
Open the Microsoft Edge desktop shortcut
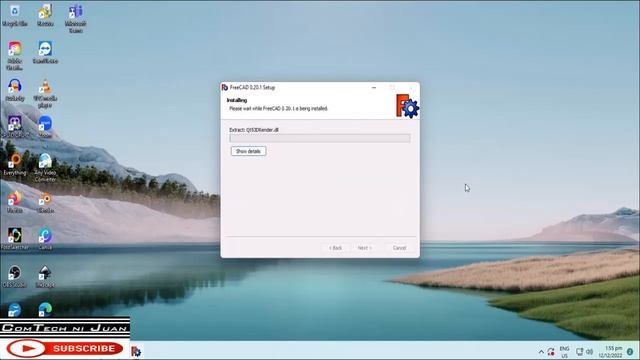(x=45, y=310)
